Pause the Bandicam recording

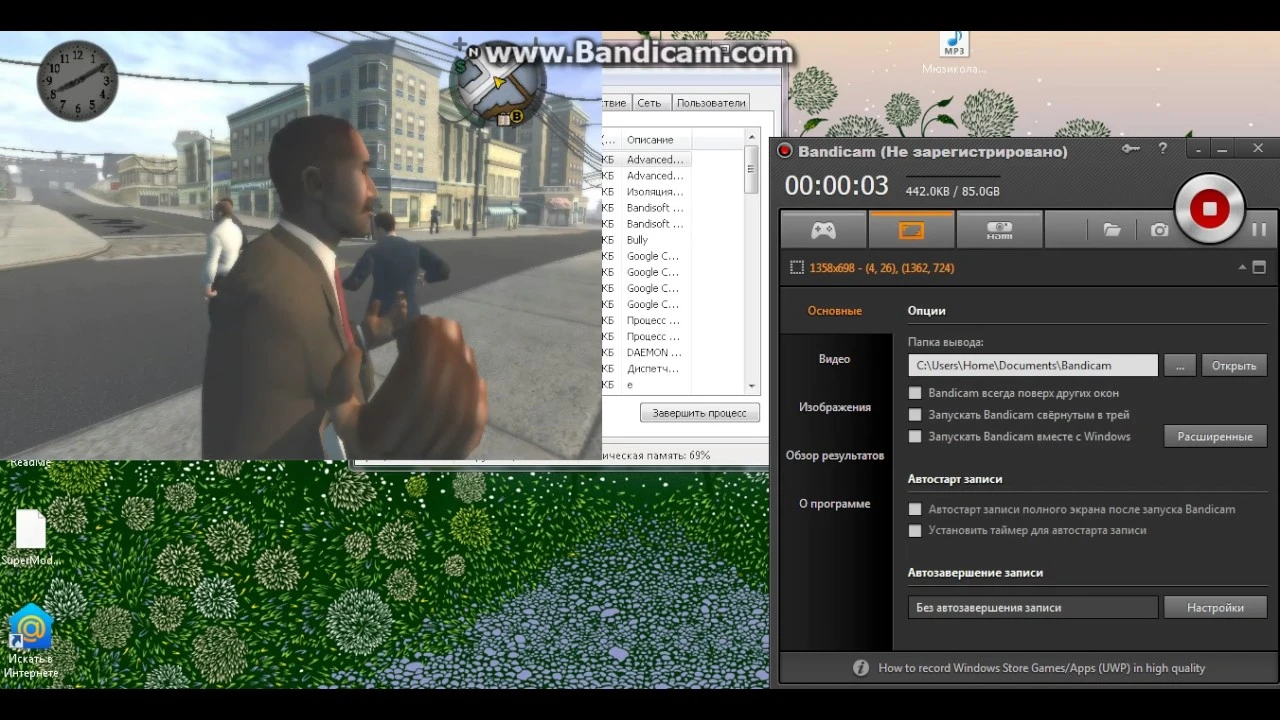(1259, 230)
